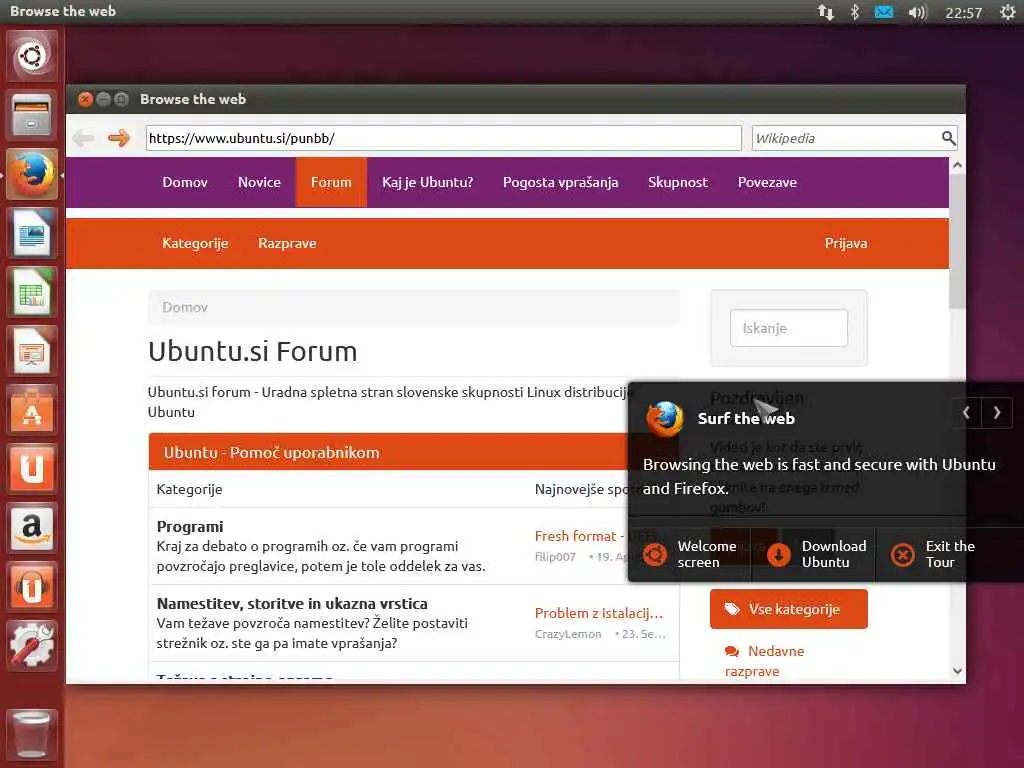Open the Problem z istalacij... topic
The height and width of the screenshot is (768, 1024).
(599, 613)
